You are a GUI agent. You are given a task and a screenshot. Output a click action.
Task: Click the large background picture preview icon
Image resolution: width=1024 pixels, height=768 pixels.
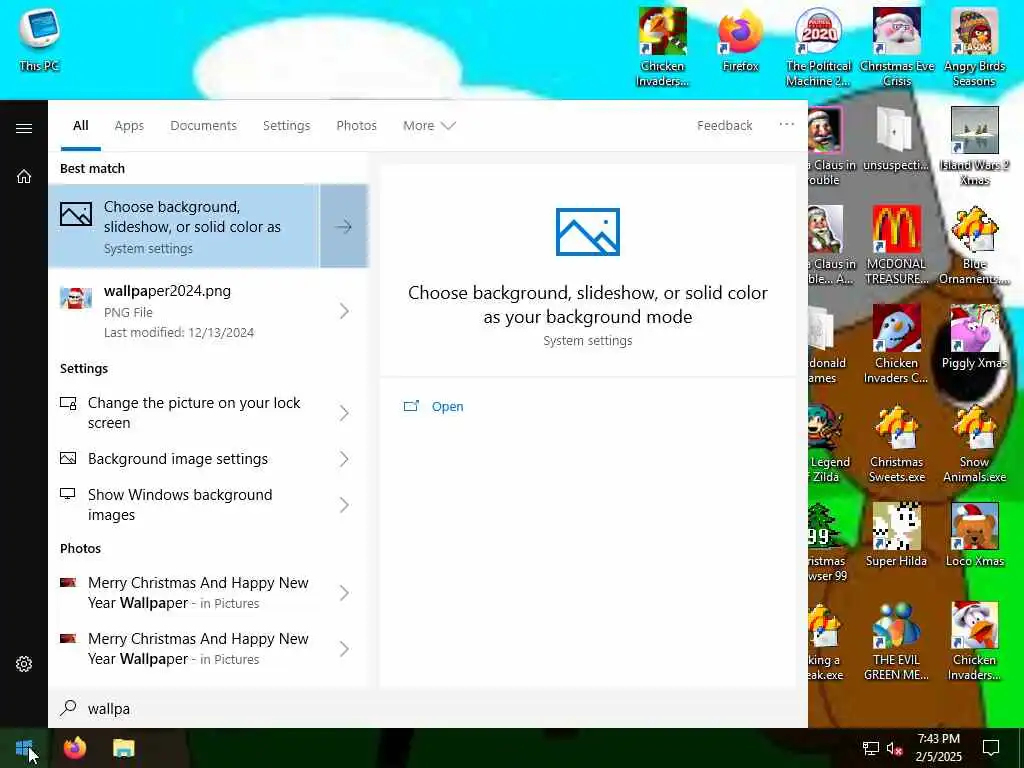588,232
